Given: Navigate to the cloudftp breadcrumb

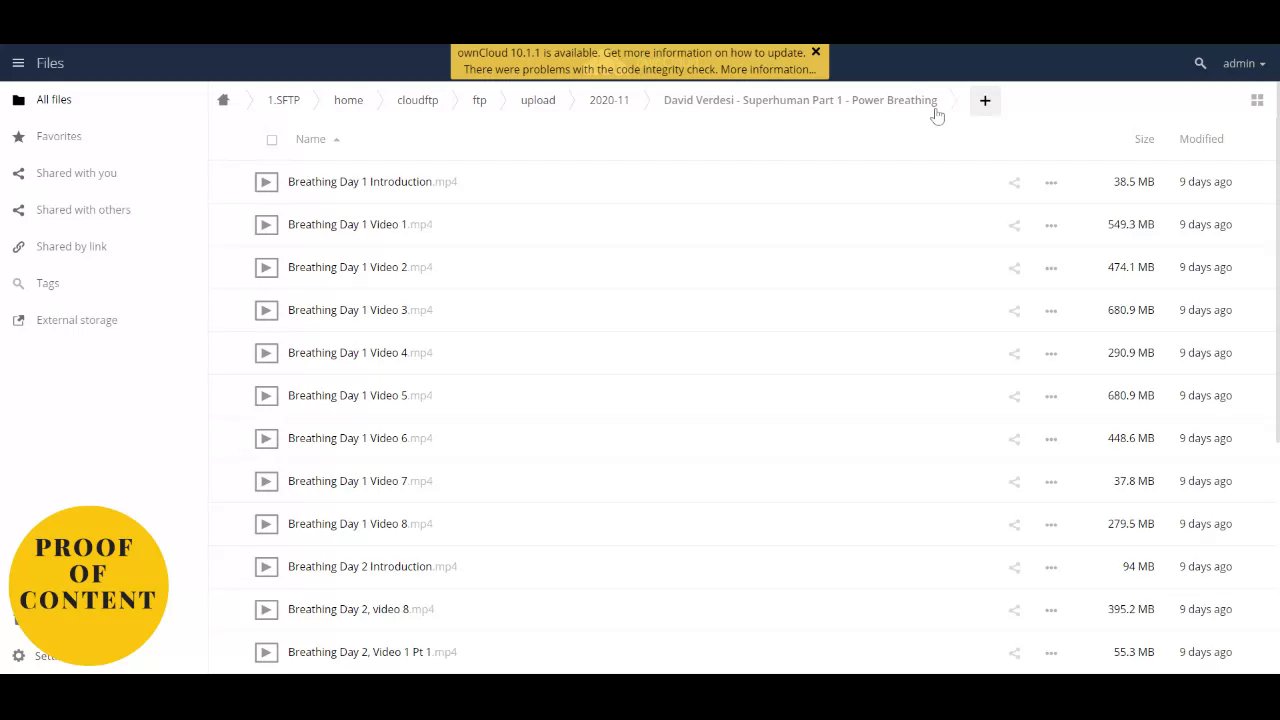Looking at the screenshot, I should (417, 100).
